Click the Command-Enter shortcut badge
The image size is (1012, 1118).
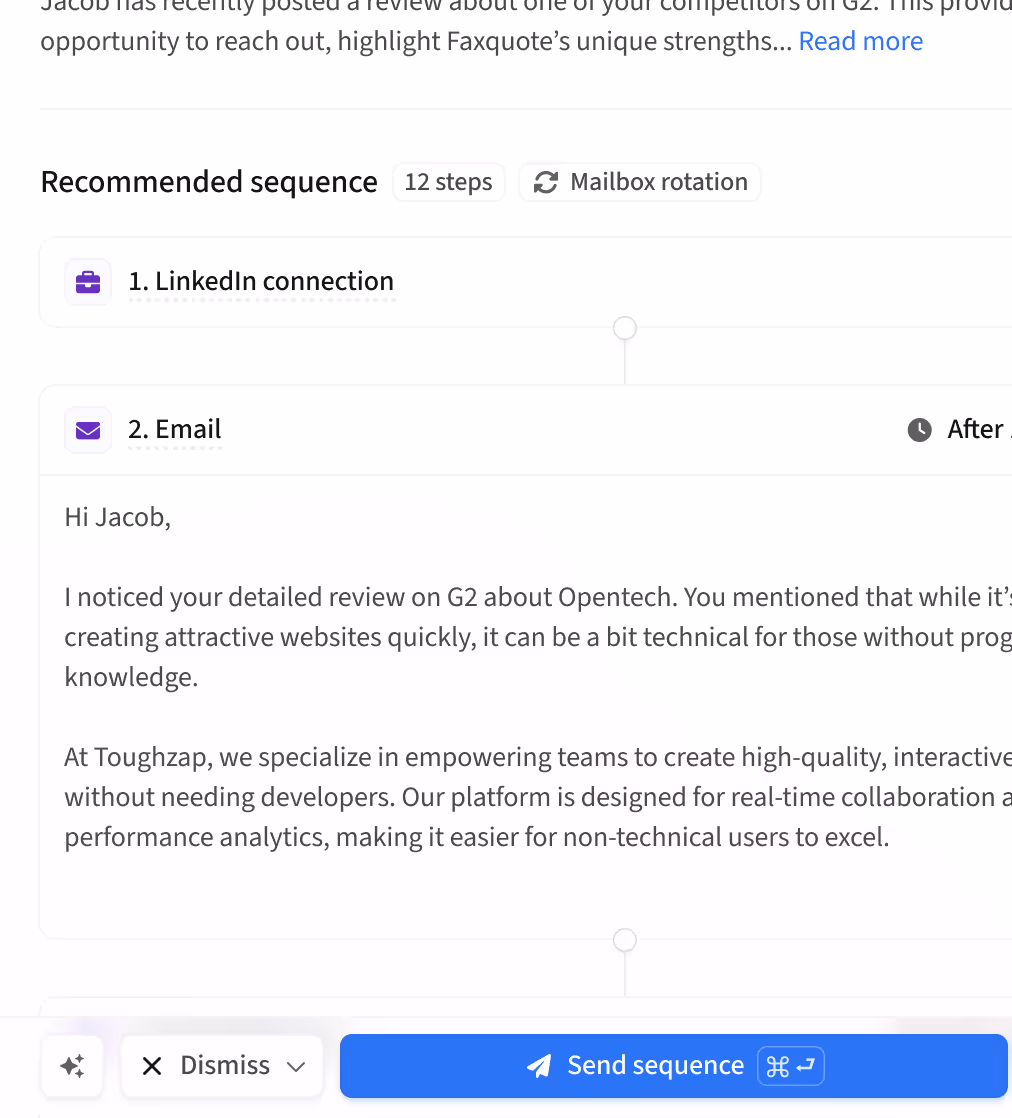point(791,1066)
